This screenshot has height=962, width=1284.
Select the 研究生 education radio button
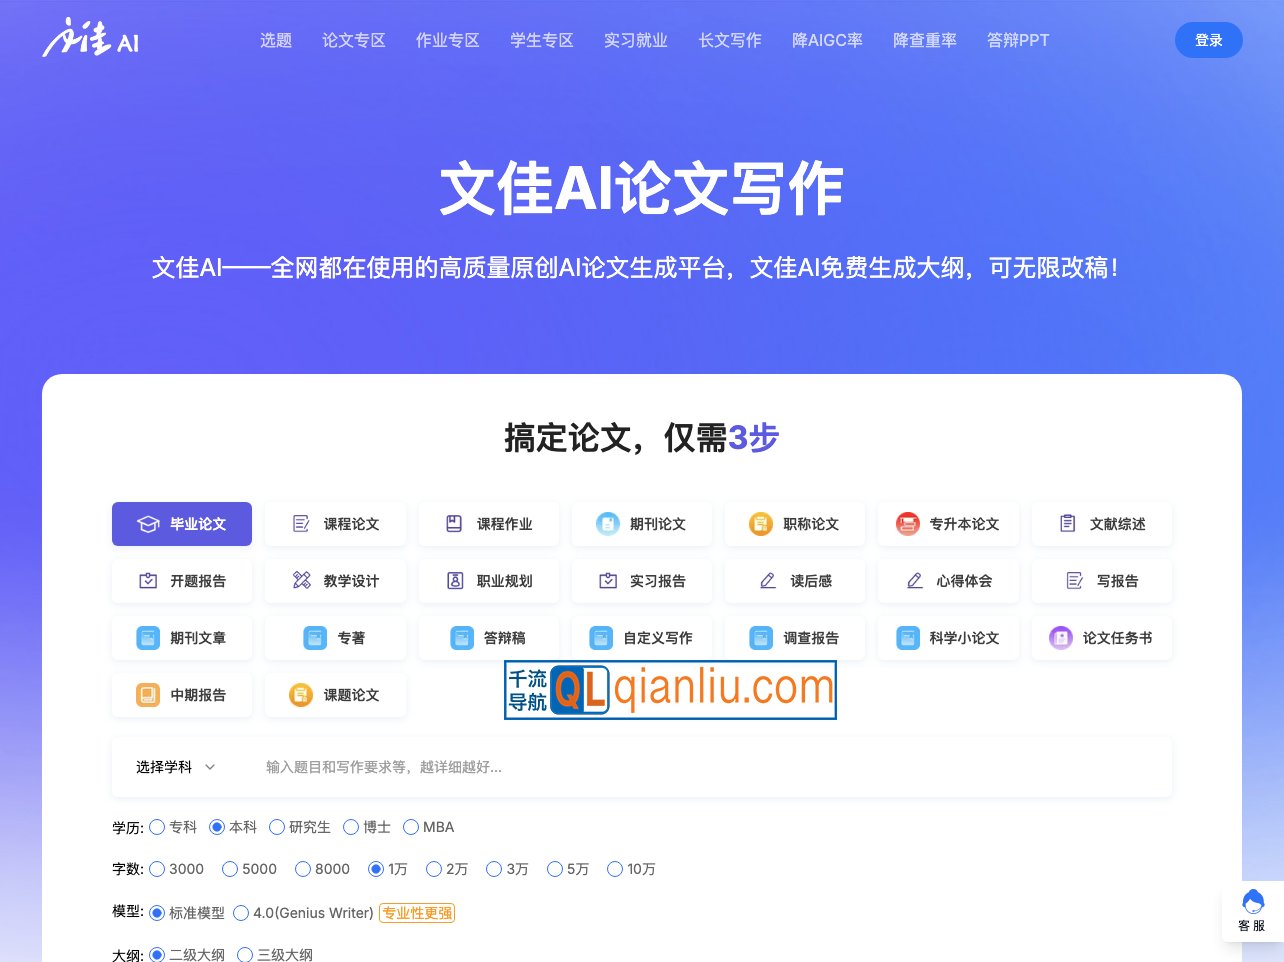tap(277, 827)
